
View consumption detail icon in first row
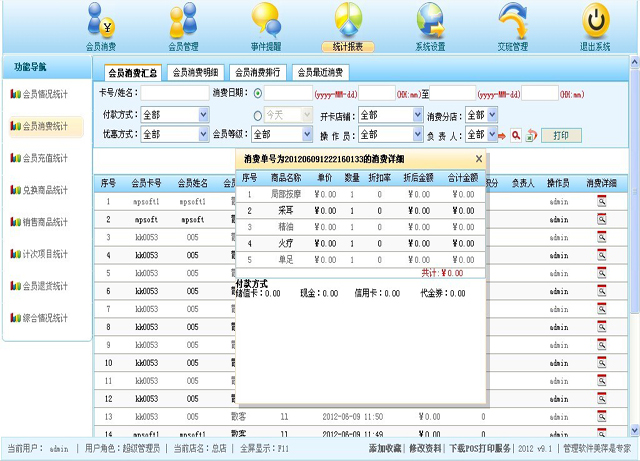tap(602, 201)
